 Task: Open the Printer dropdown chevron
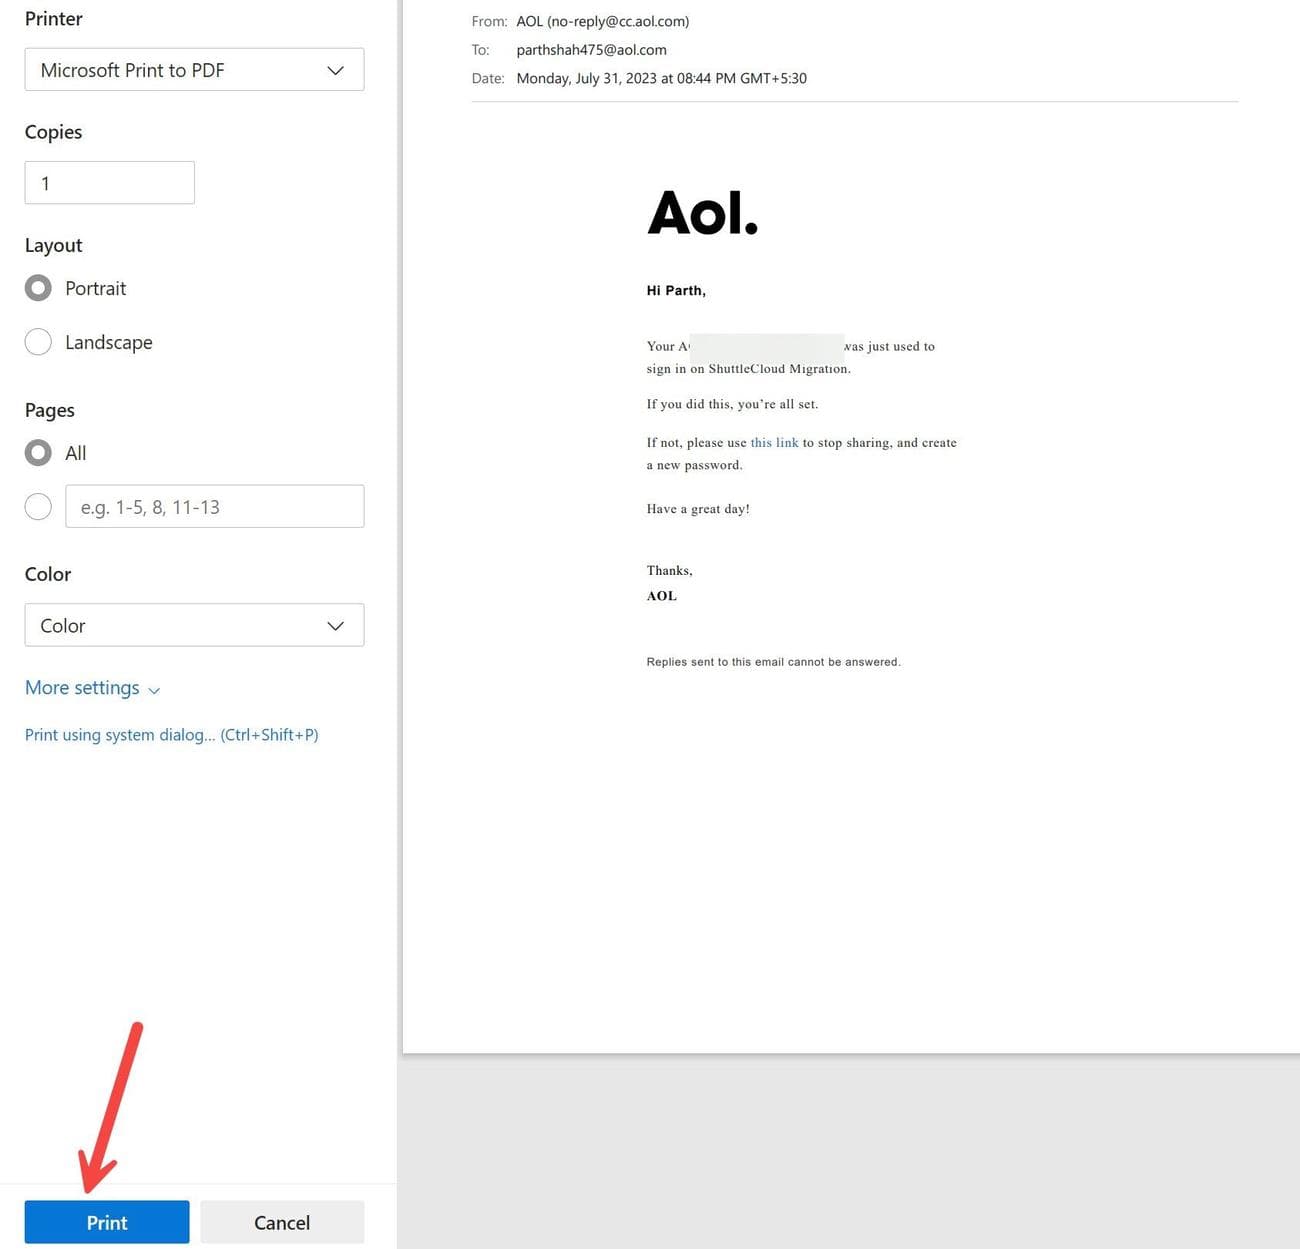334,70
